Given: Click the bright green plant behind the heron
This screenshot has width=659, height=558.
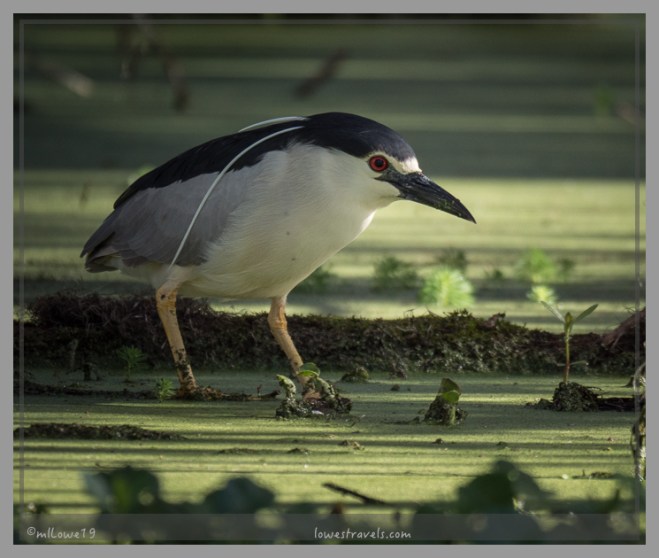Looking at the screenshot, I should click(446, 288).
